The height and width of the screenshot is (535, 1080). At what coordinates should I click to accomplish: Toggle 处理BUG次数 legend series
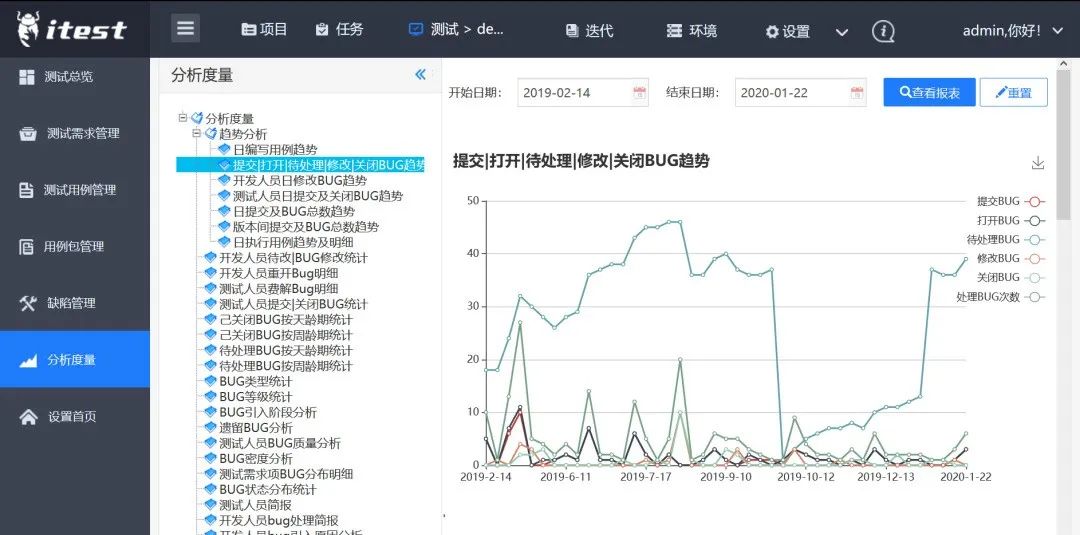[1001, 297]
